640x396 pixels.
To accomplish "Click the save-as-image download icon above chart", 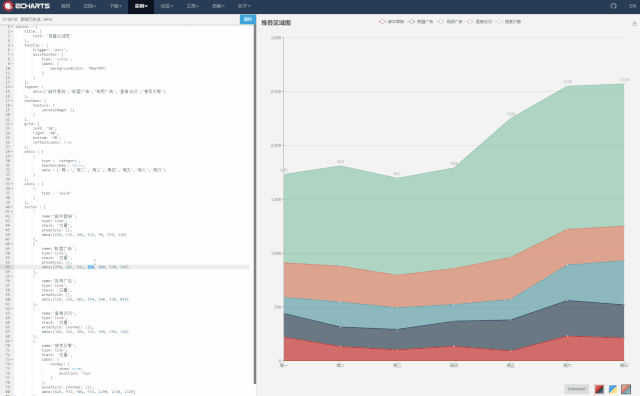I will coord(634,23).
